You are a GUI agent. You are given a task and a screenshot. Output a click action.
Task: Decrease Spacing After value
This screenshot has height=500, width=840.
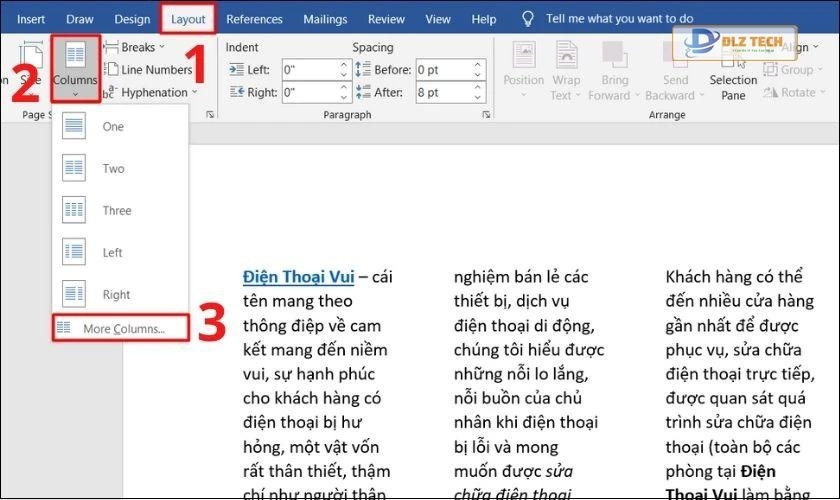478,98
